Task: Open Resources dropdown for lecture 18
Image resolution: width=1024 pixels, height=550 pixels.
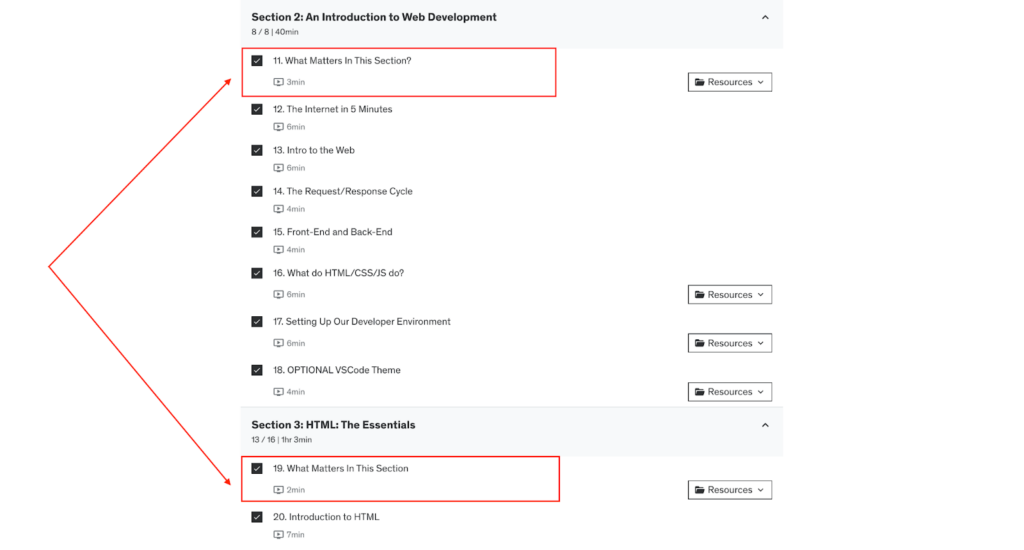Action: [729, 392]
